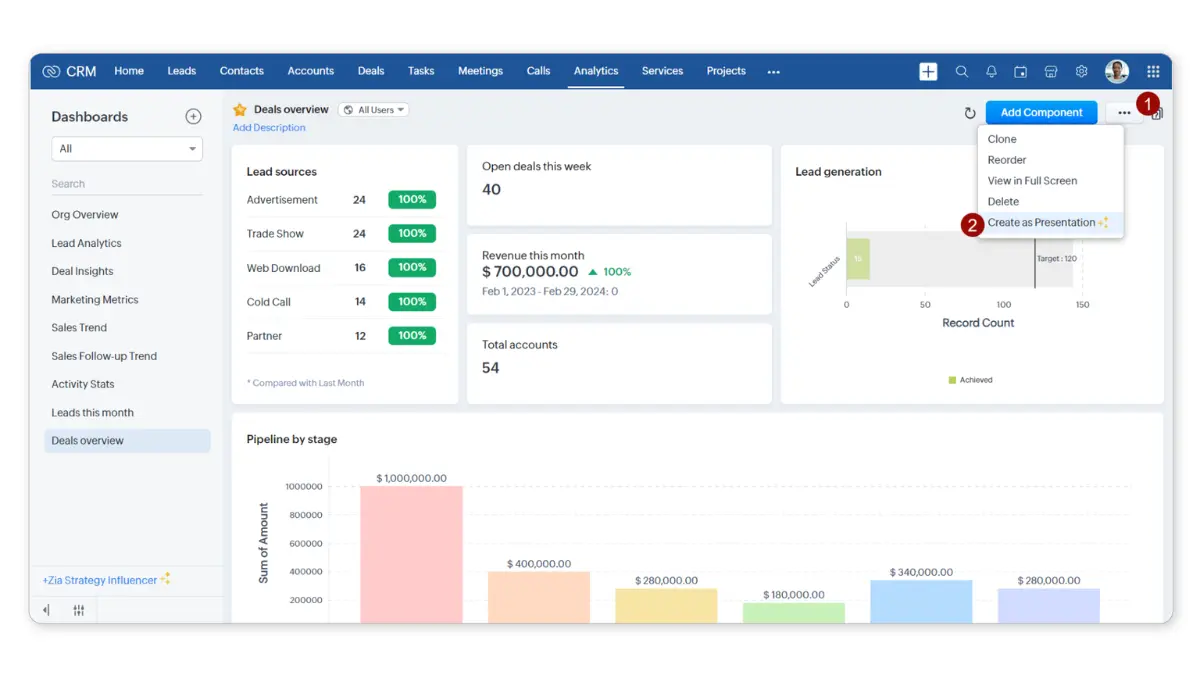Open the All dashboards dropdown
The image size is (1200, 675).
click(x=126, y=148)
